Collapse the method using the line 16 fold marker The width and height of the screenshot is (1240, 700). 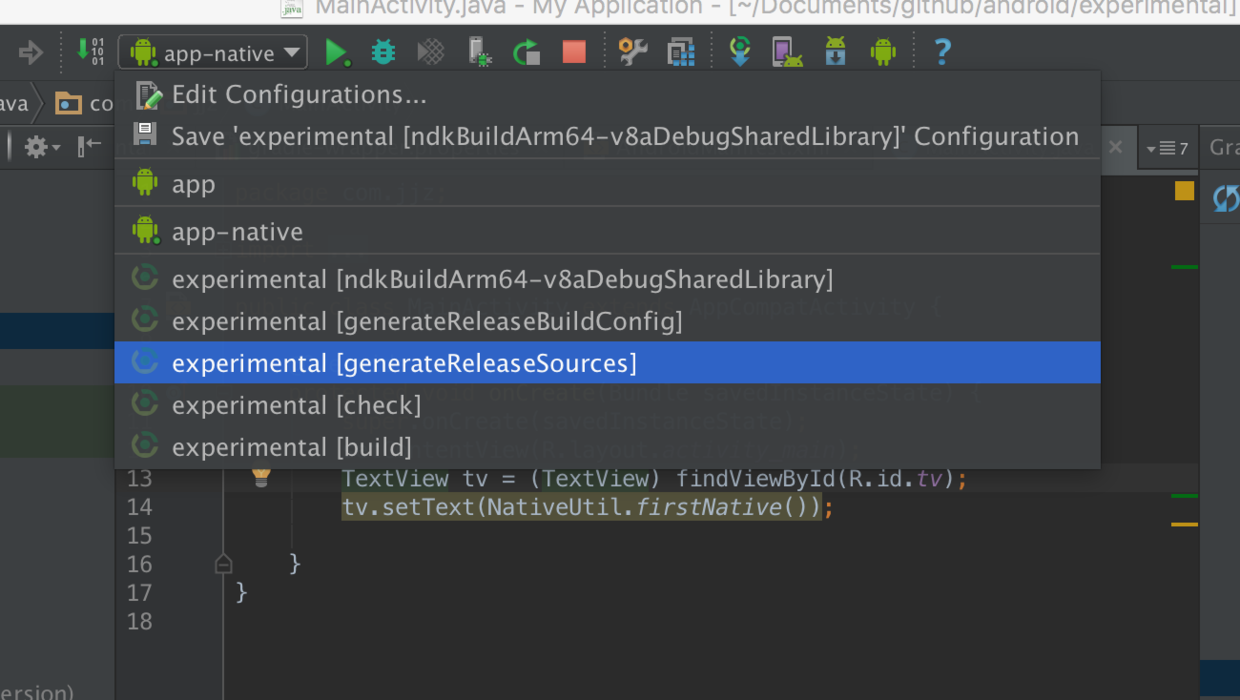coord(224,564)
